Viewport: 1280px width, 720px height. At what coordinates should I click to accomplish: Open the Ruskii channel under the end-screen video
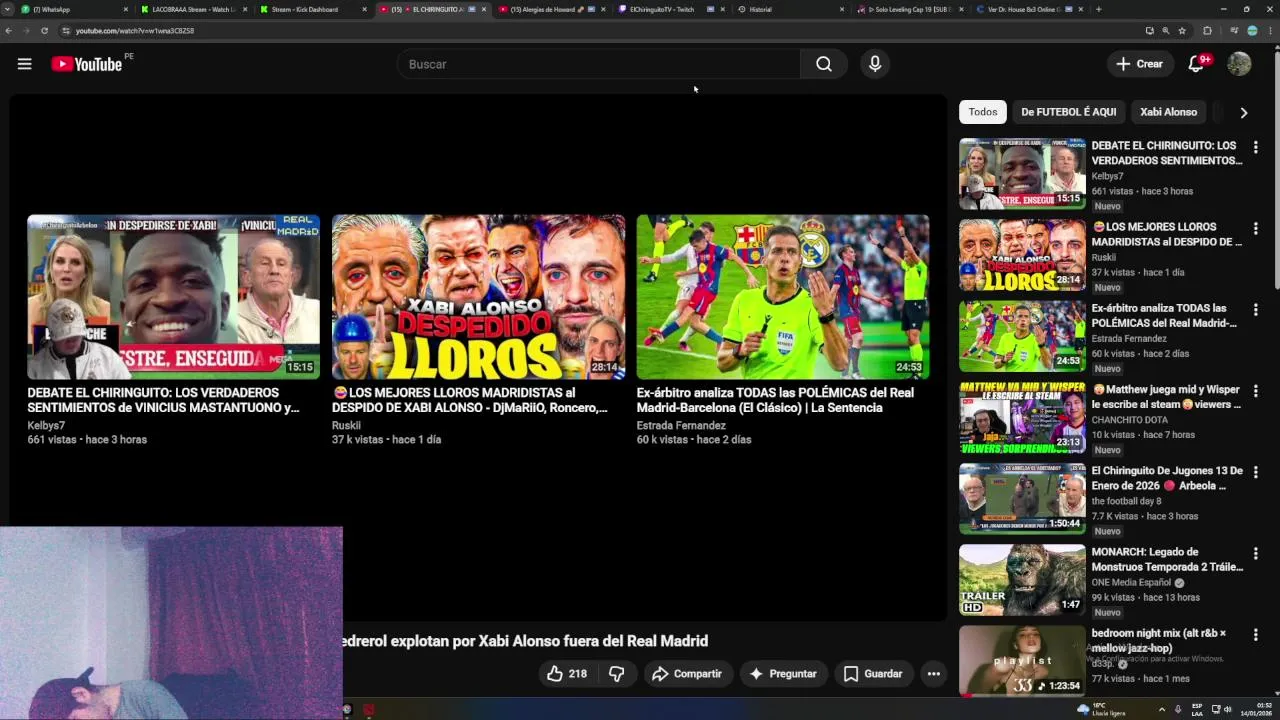point(346,425)
